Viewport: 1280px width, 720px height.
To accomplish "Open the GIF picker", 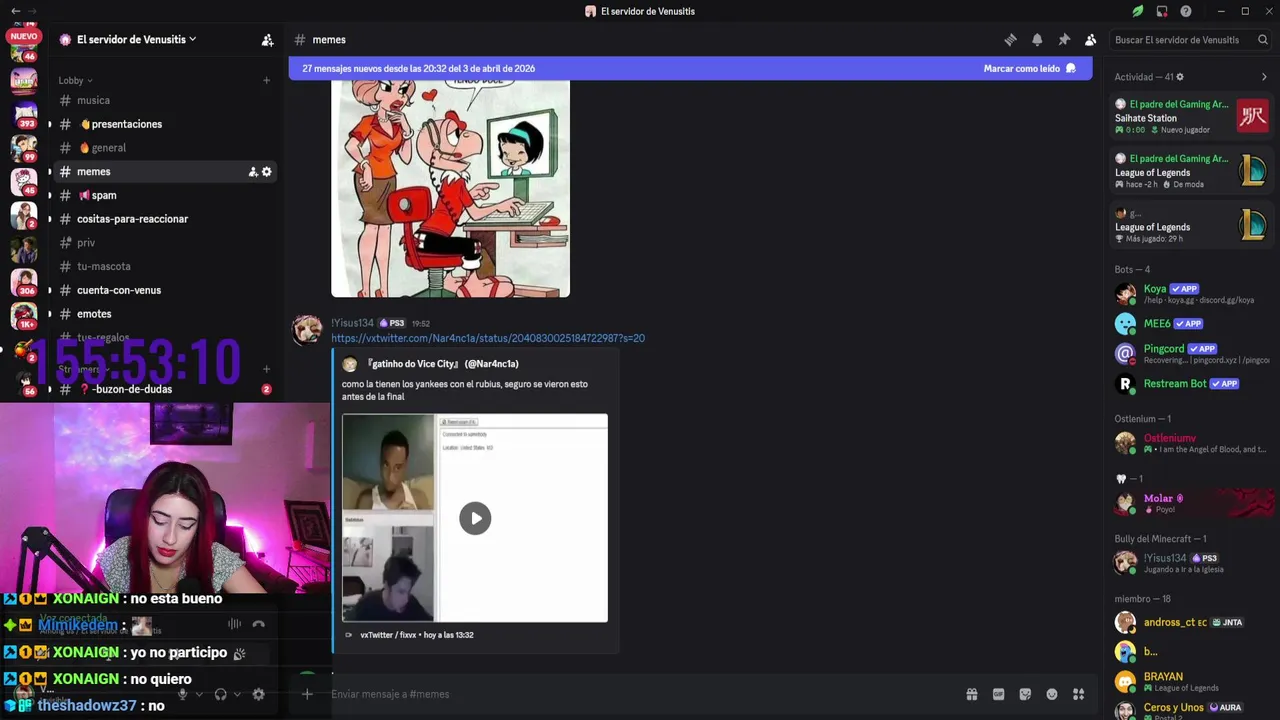I will (x=998, y=694).
